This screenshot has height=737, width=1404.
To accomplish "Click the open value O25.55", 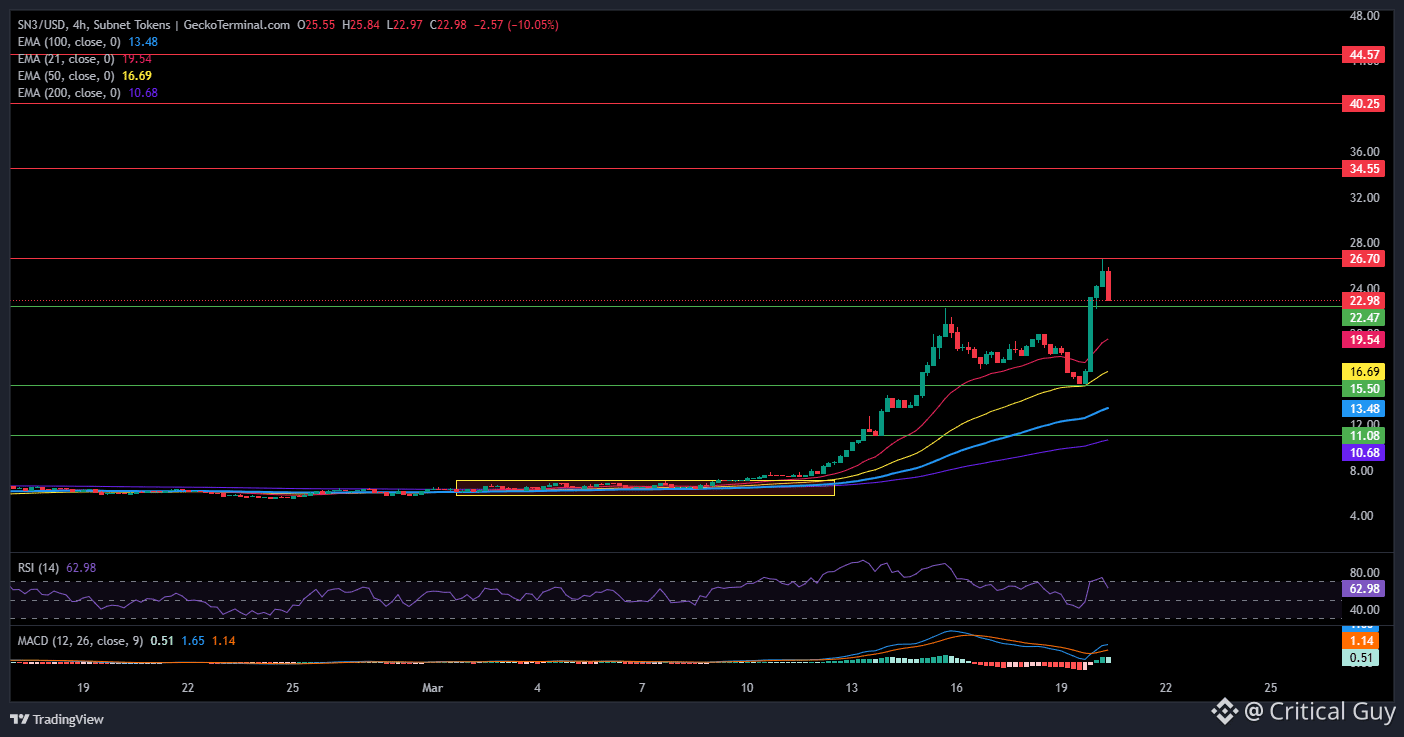I will (316, 25).
